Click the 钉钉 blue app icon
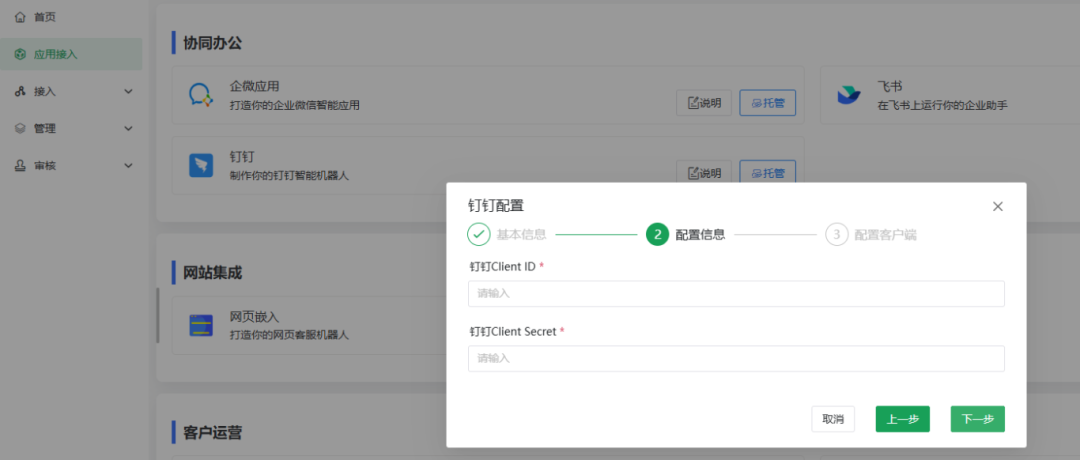 [201, 166]
